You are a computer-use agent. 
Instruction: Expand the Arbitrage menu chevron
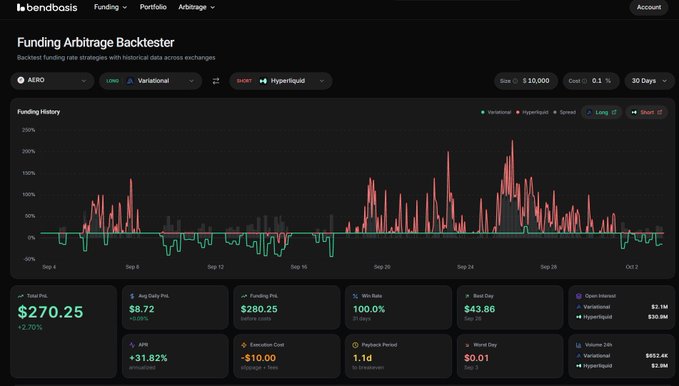(213, 7)
